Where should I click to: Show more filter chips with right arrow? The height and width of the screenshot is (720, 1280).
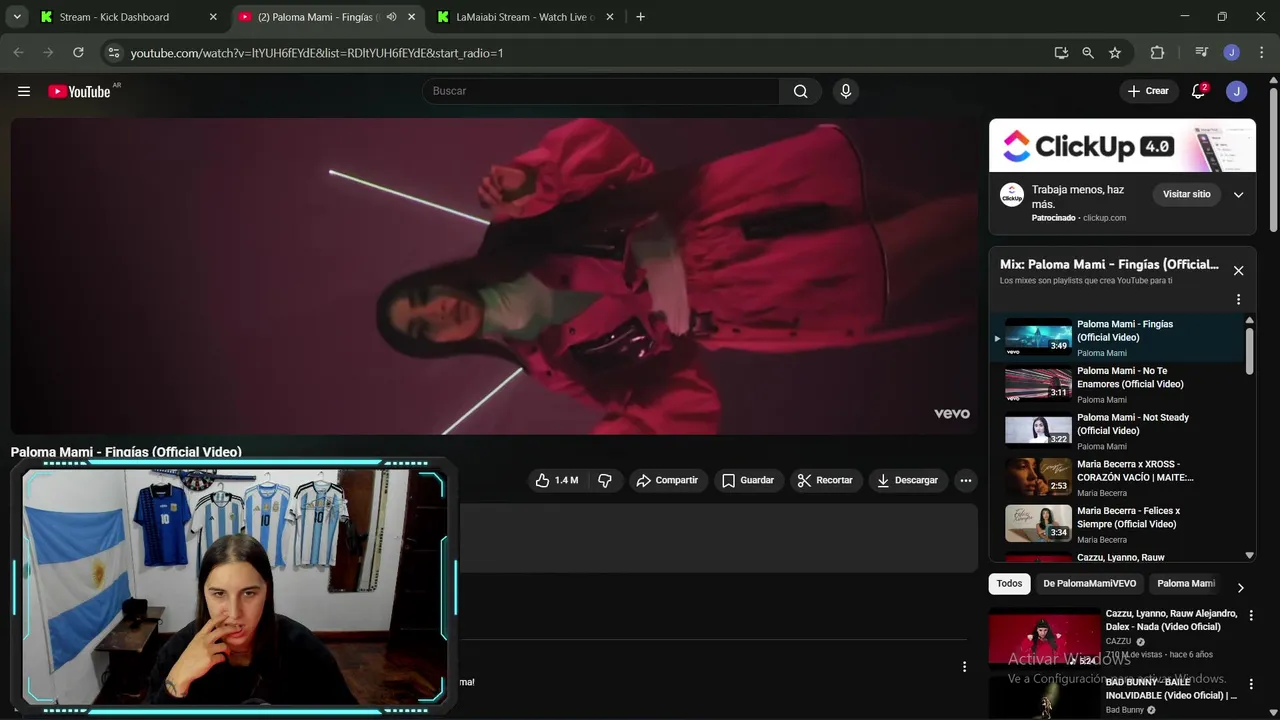tap(1240, 587)
